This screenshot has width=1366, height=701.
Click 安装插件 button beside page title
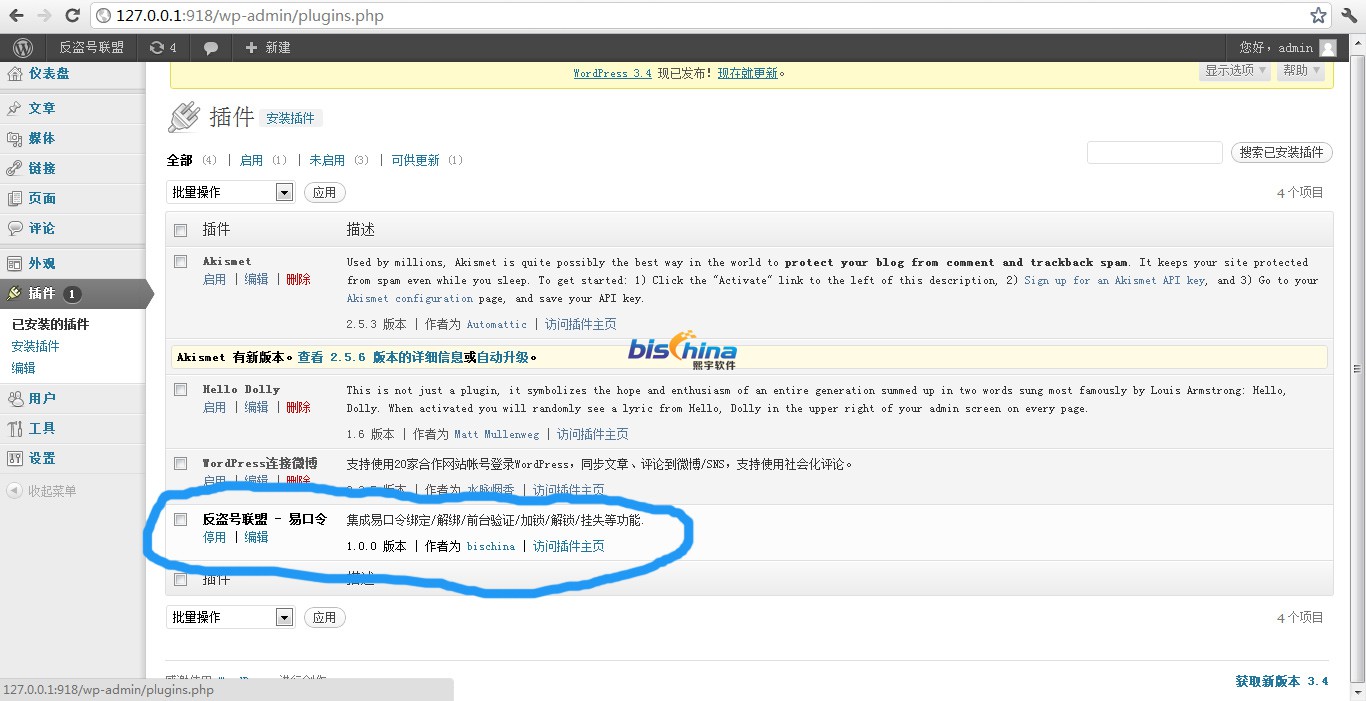point(290,118)
